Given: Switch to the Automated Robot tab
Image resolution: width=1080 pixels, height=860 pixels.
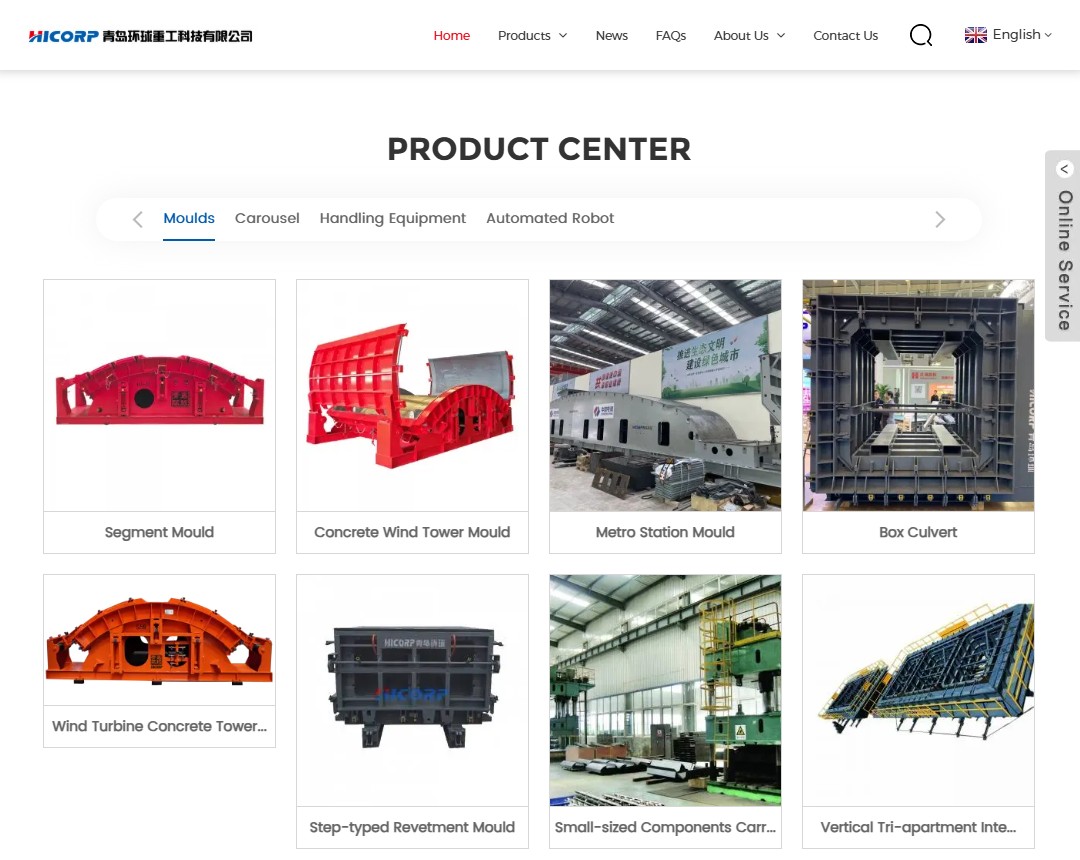Looking at the screenshot, I should (x=550, y=218).
